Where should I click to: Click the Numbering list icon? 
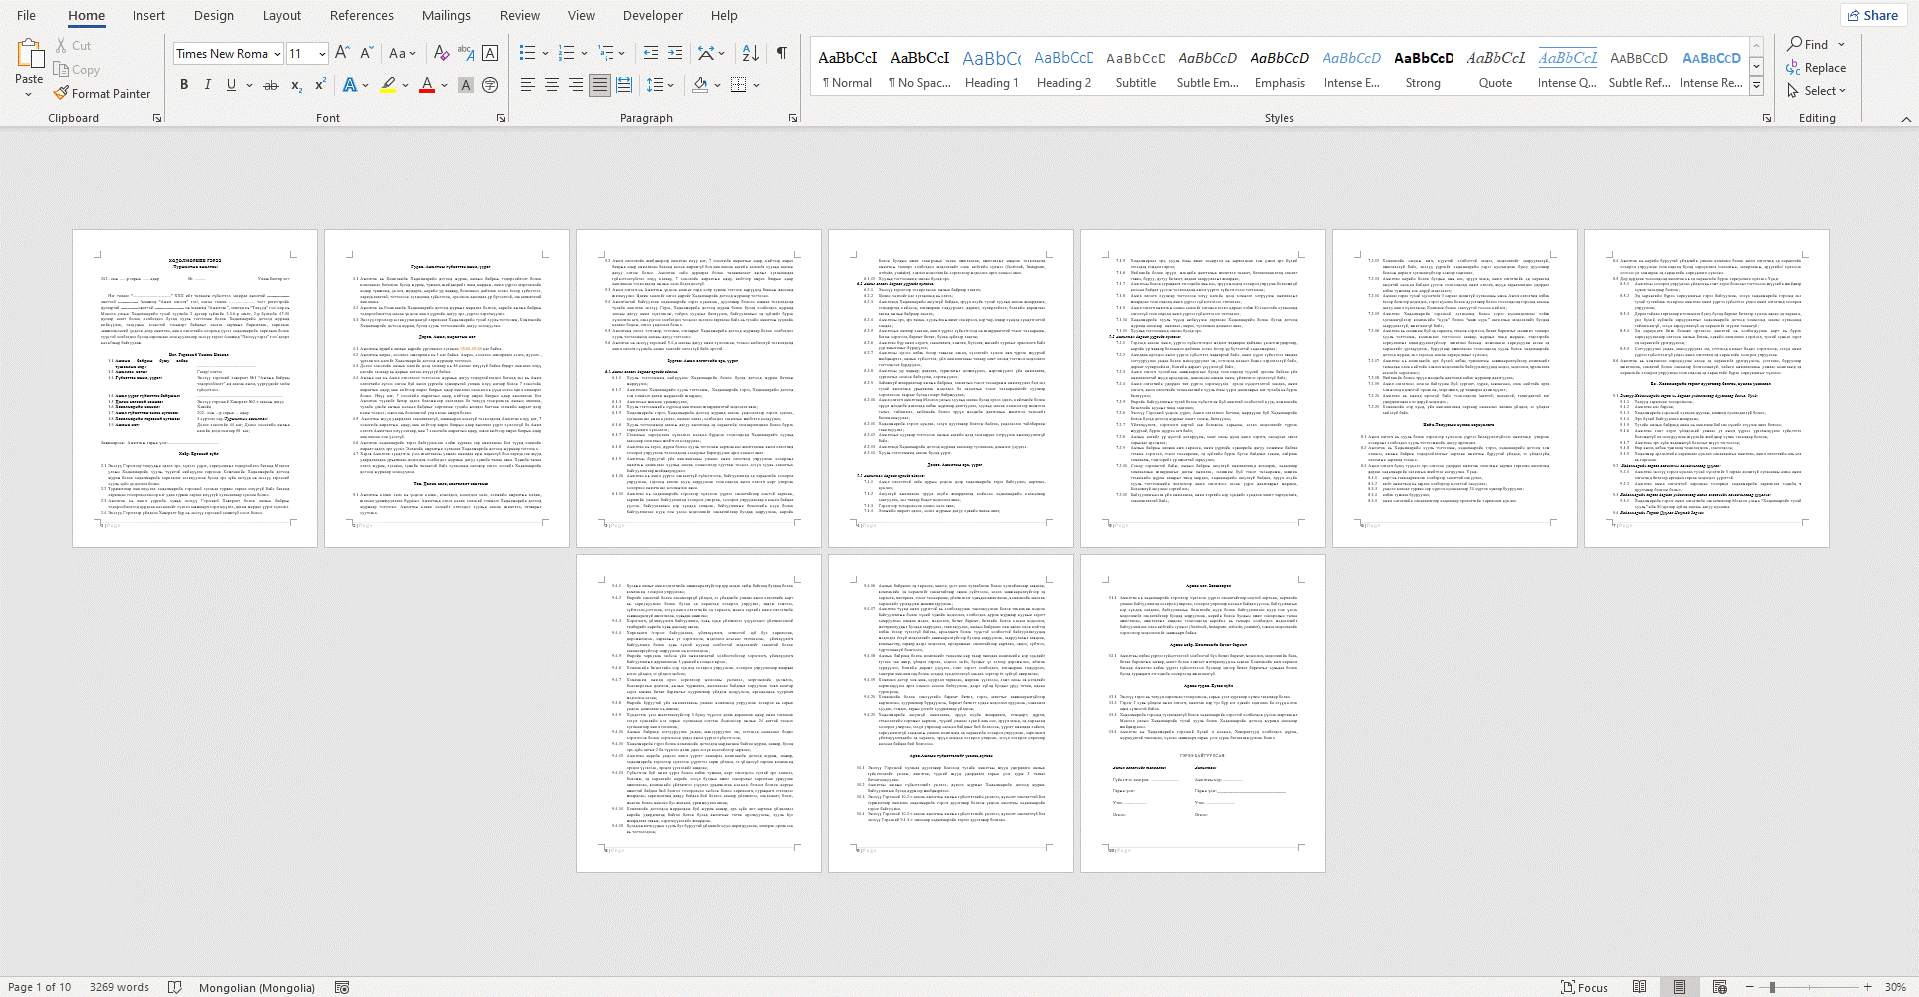[567, 53]
